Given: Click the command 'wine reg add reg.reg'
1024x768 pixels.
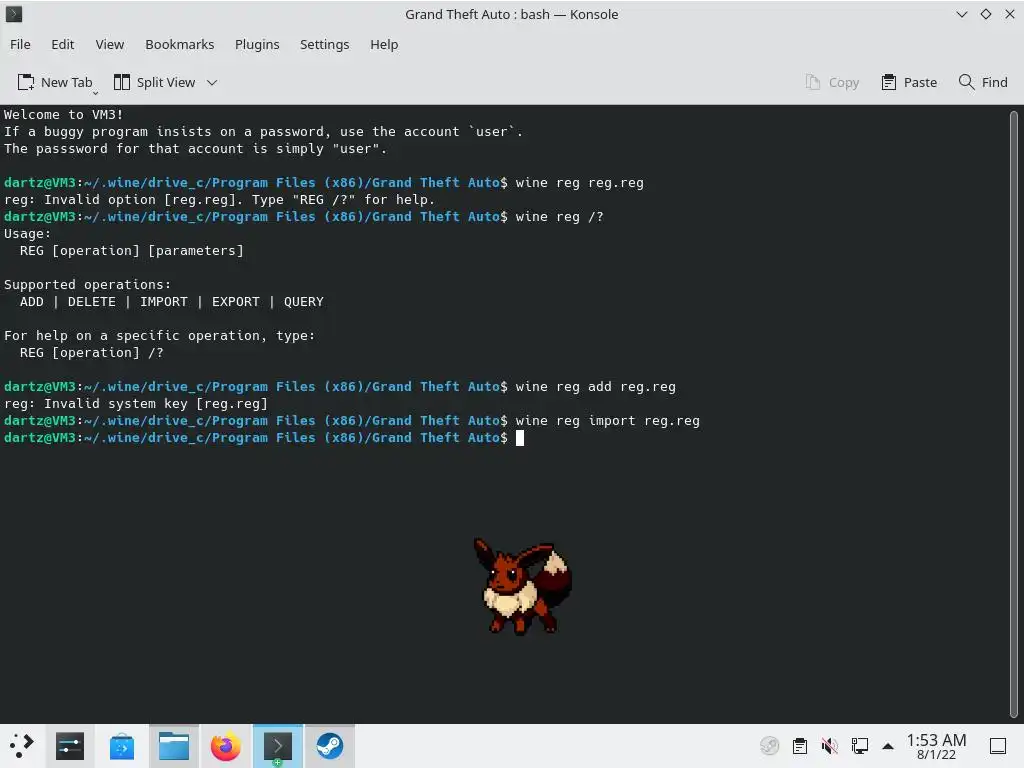Looking at the screenshot, I should (596, 387).
